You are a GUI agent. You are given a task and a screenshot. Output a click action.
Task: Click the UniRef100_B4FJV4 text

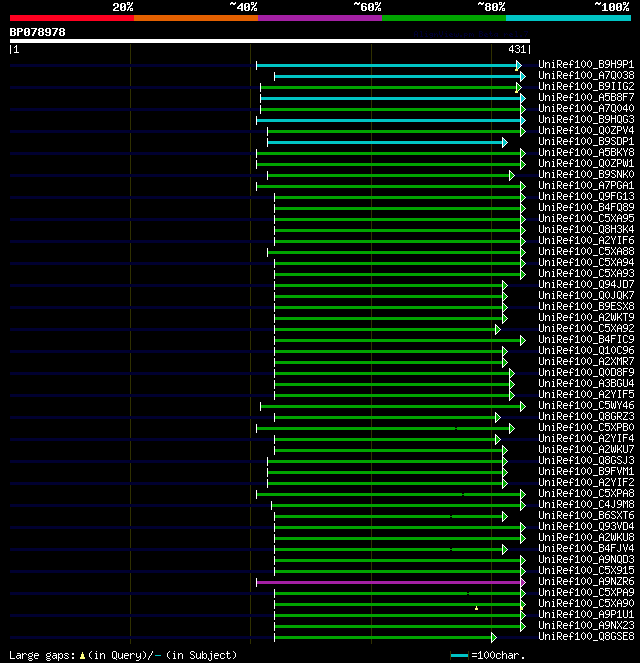point(586,548)
